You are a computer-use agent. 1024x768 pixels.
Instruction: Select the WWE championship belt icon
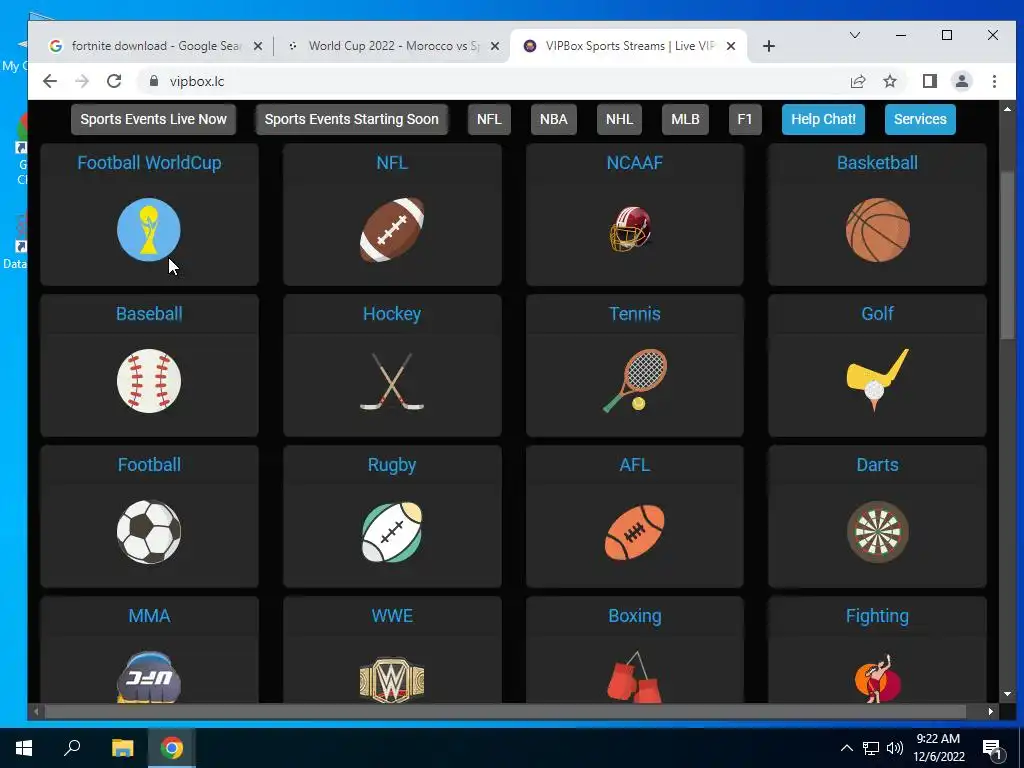click(392, 680)
